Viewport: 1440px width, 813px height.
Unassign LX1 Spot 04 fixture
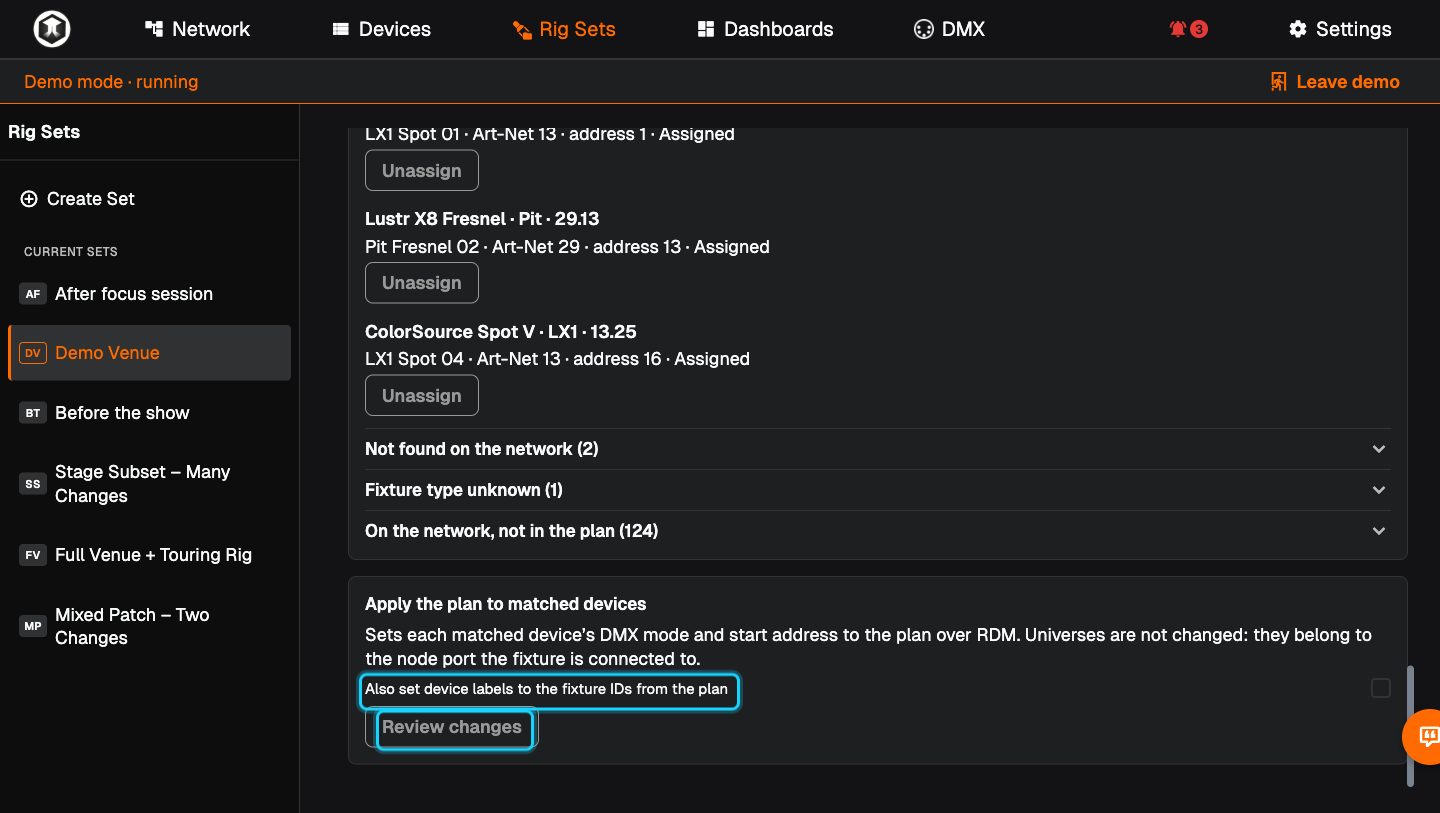[422, 396]
